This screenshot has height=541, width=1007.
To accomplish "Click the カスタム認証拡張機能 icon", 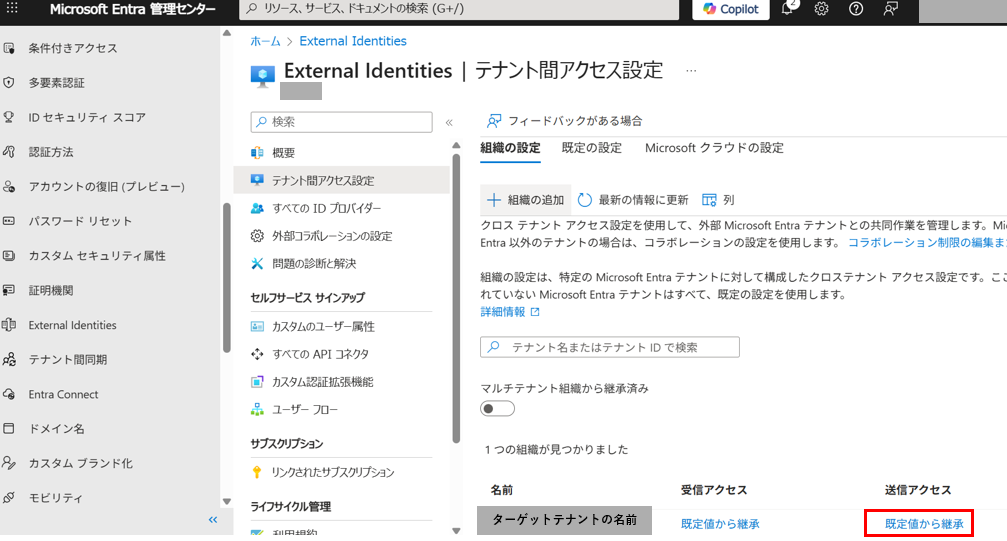I will [257, 382].
